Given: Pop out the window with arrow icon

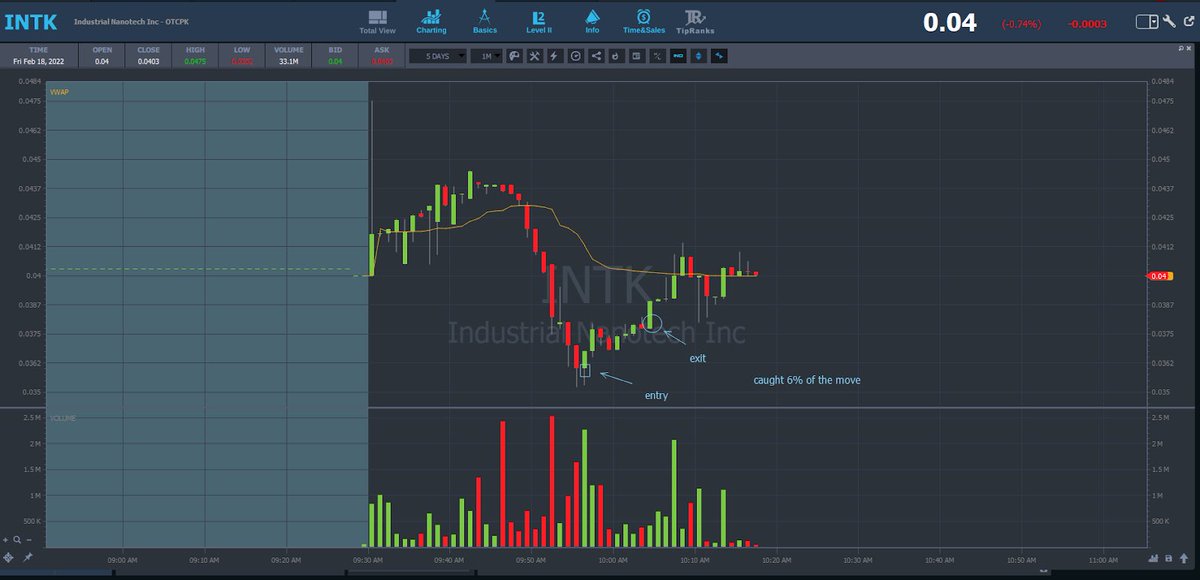Looking at the screenshot, I should tap(1189, 21).
